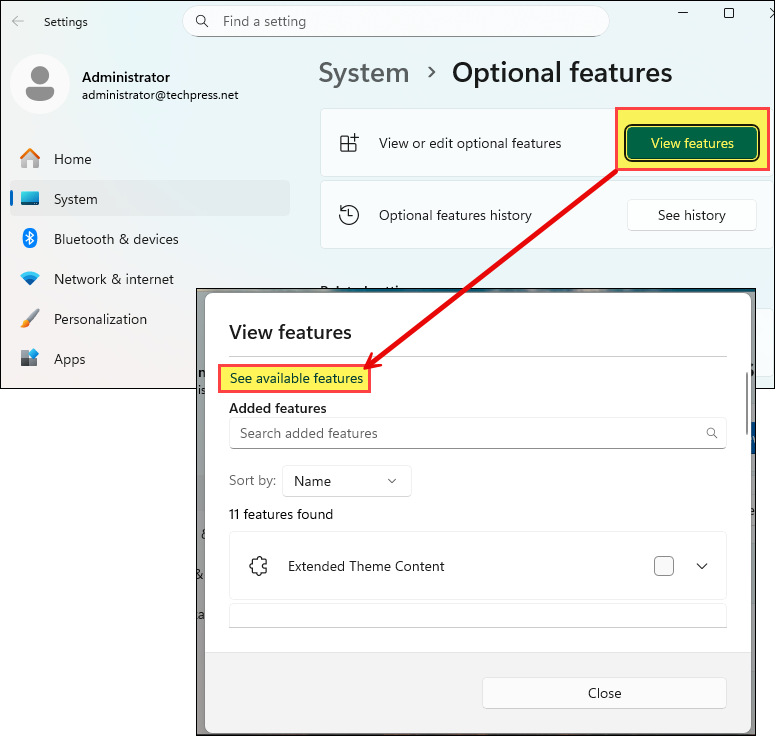Click the See history button

coord(691,215)
